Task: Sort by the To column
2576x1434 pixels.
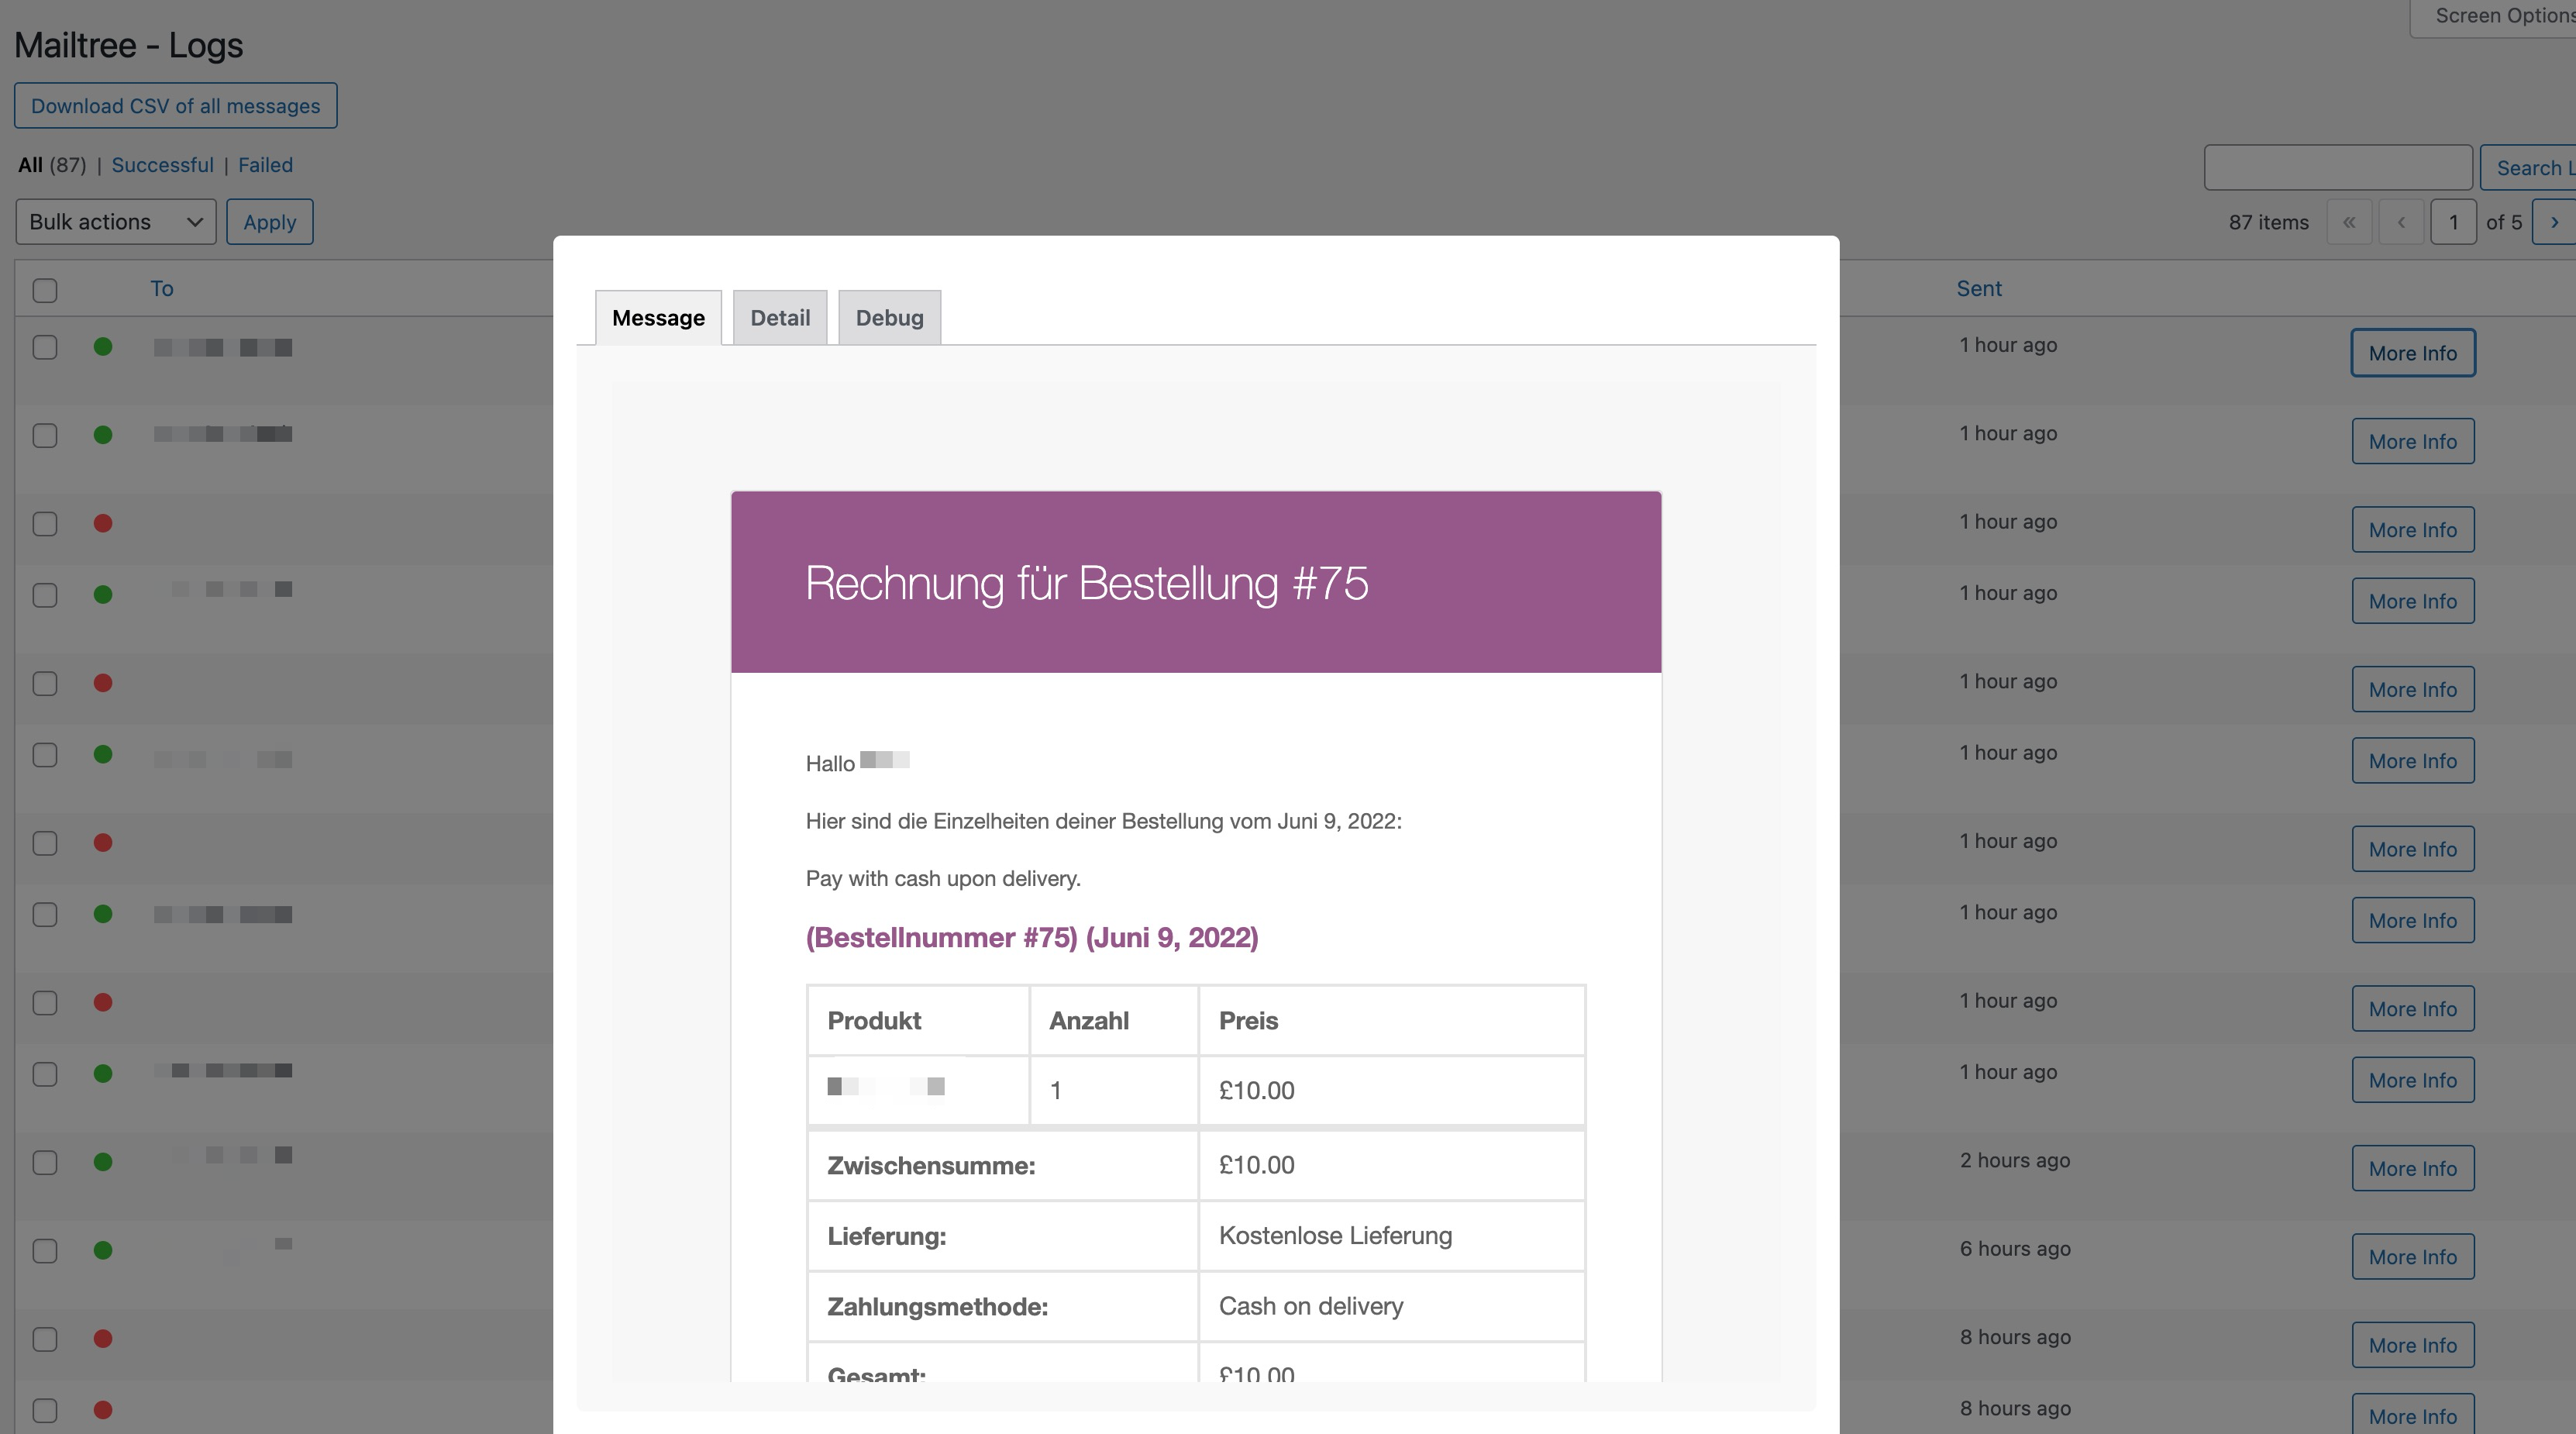Action: point(162,289)
